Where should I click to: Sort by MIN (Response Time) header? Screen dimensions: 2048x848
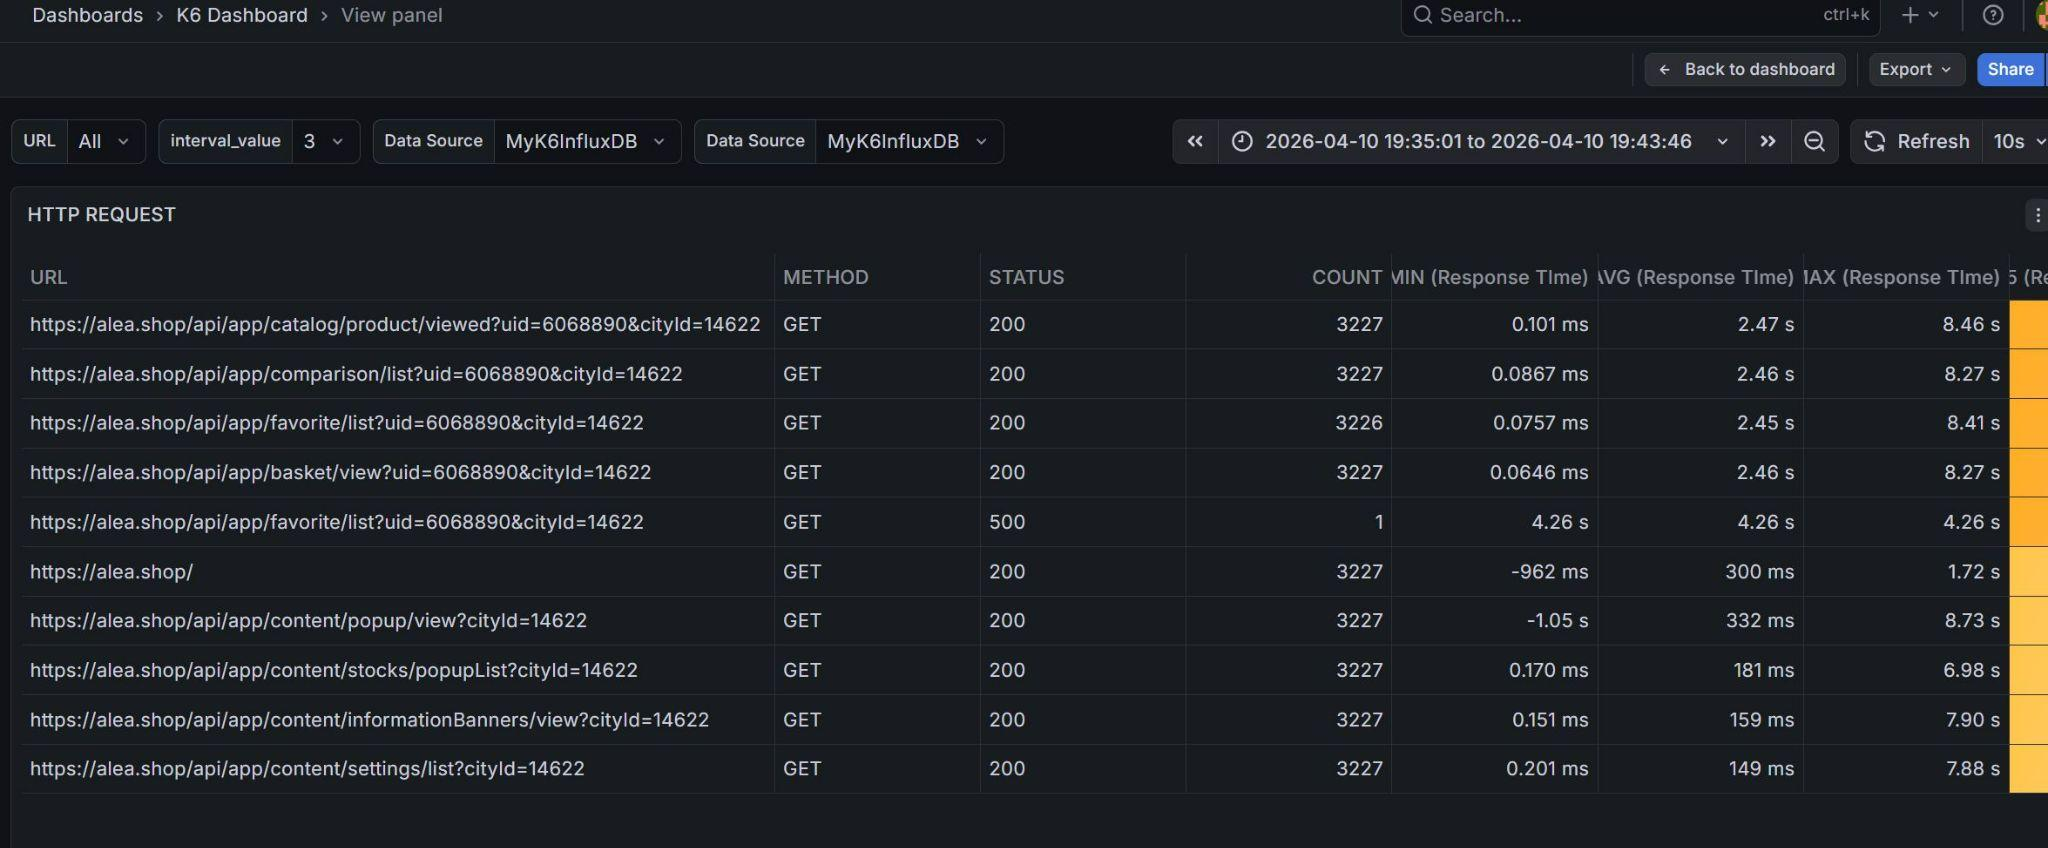1490,277
